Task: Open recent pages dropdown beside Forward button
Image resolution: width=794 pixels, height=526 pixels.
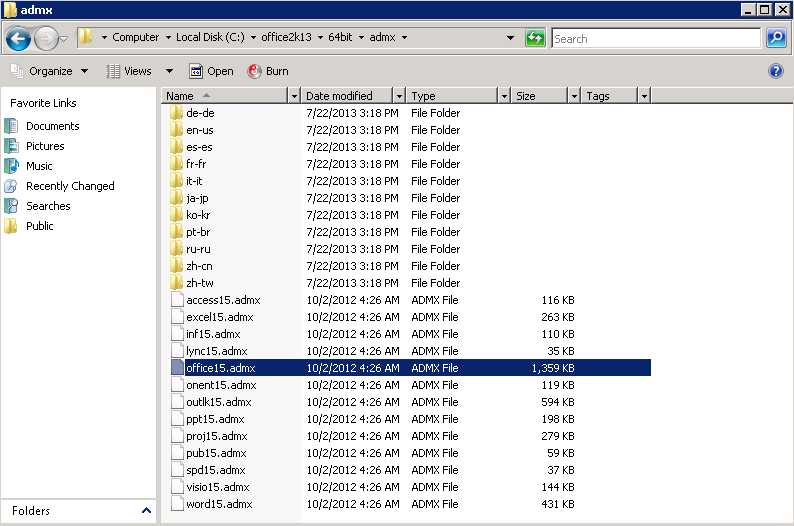Action: coord(64,38)
